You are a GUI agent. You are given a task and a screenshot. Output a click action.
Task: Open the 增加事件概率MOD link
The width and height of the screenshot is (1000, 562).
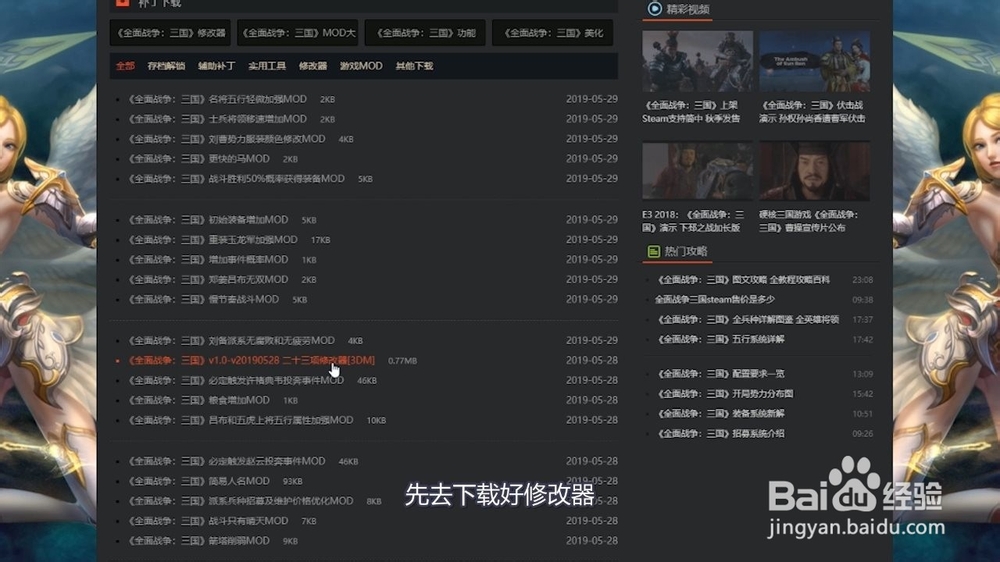(209, 259)
